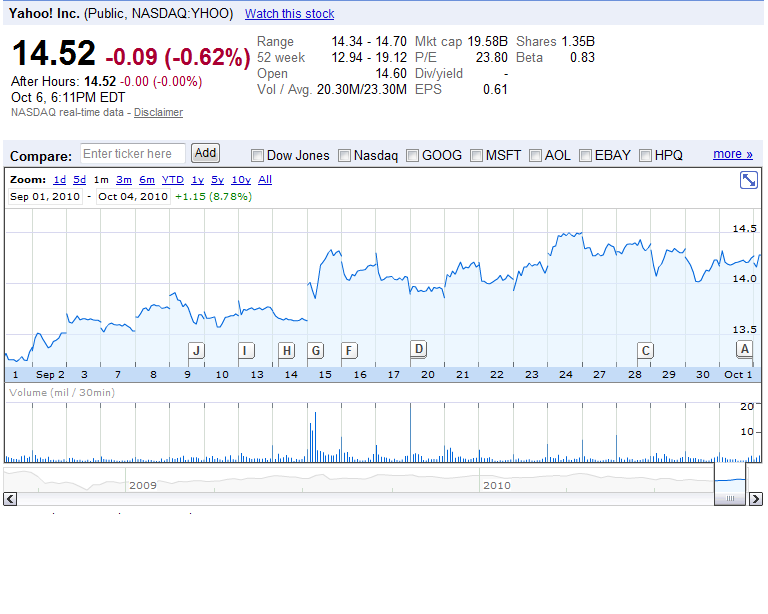Tick the AOL comparison checkbox
Screen dimensions: 768x614
(535, 156)
